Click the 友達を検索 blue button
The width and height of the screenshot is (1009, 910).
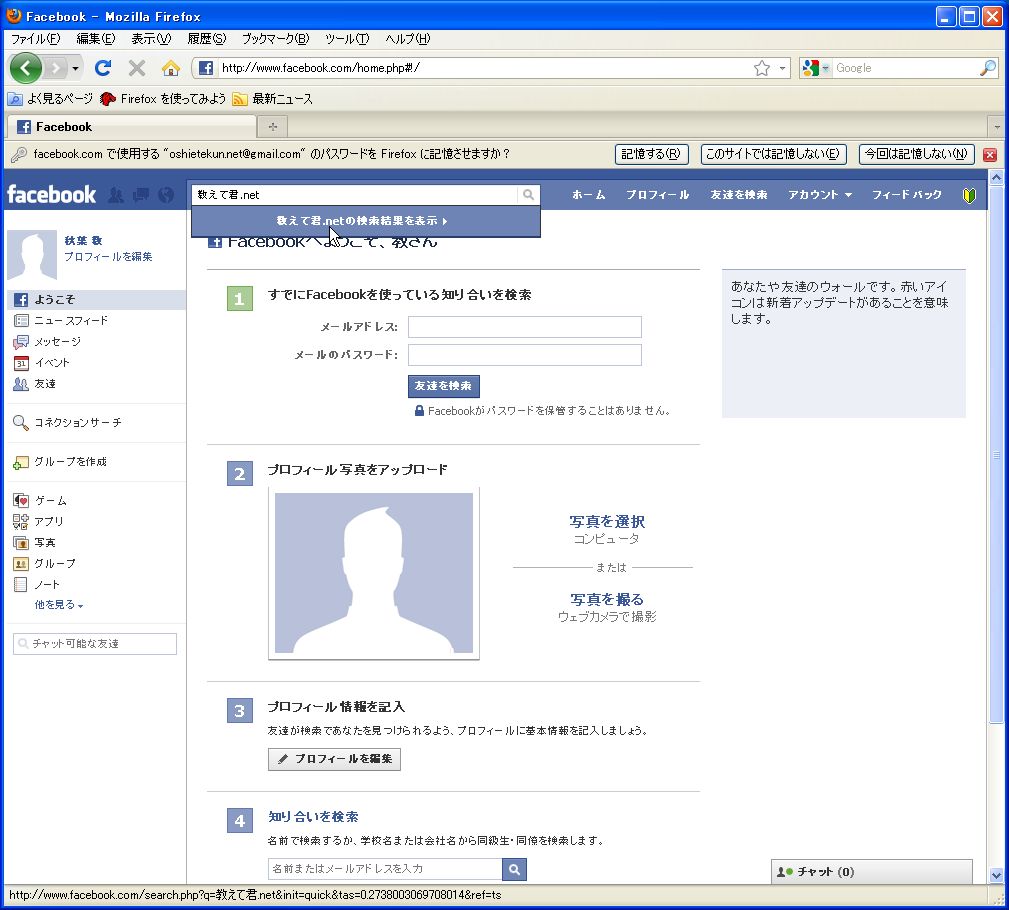(443, 386)
